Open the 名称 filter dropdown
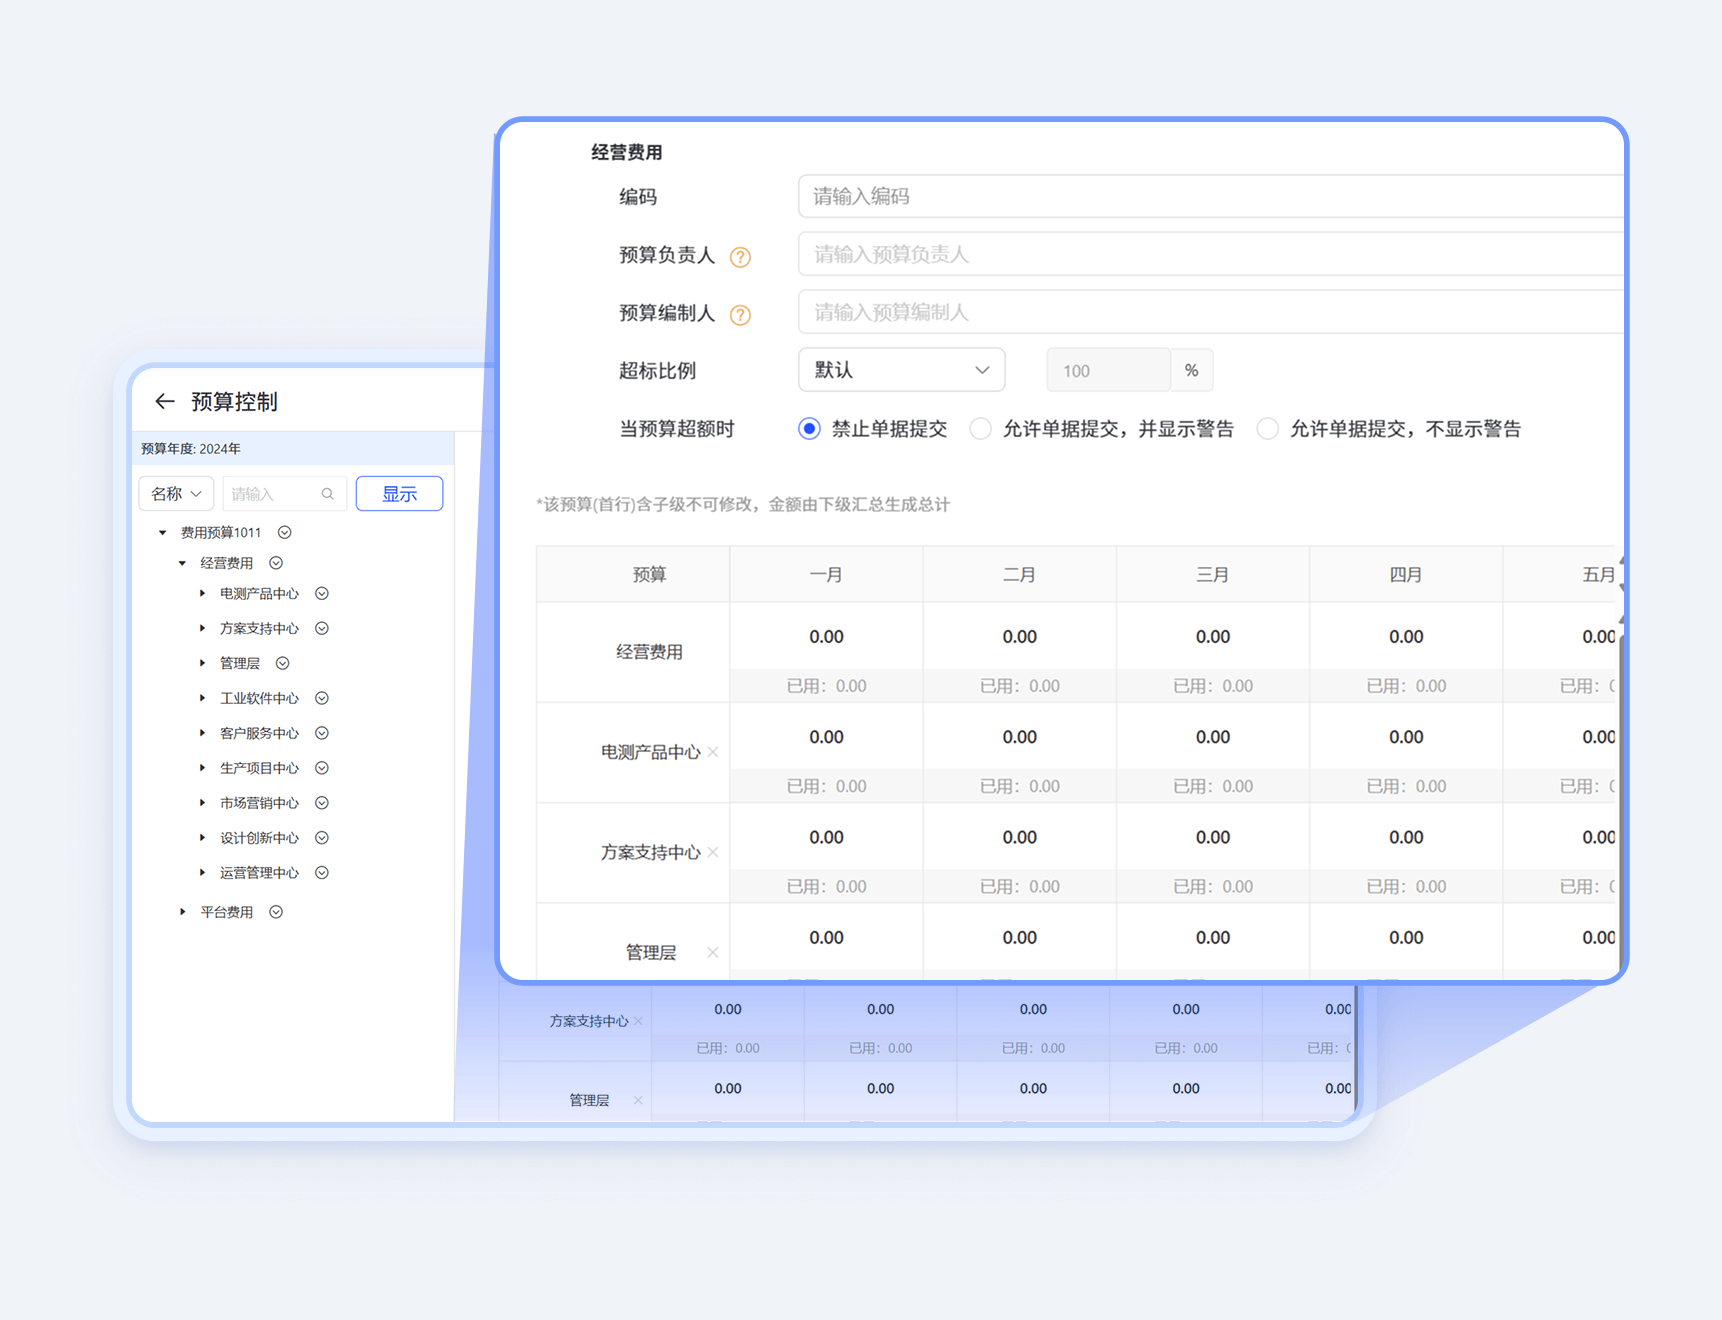 point(176,494)
